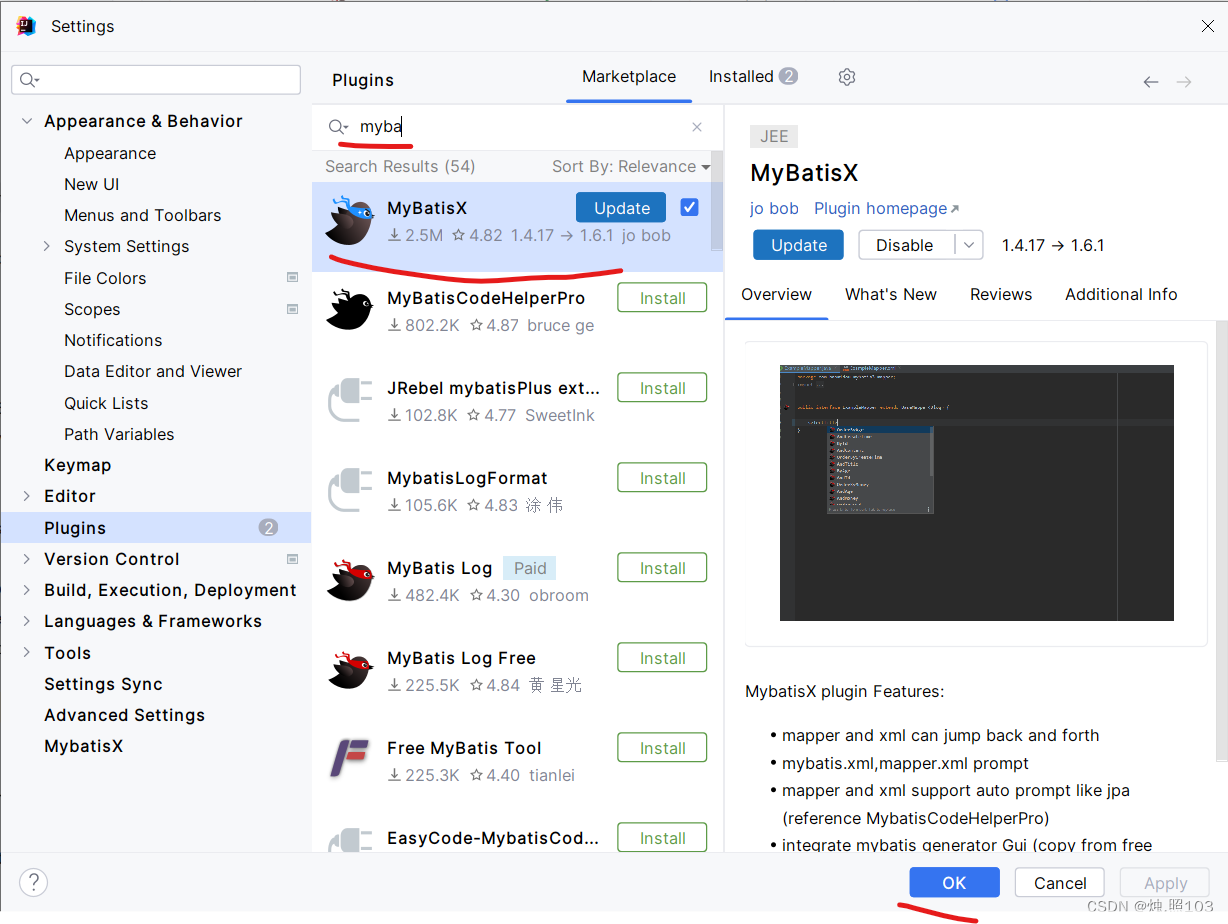Toggle the MyBatisX enabled checkbox

[x=689, y=207]
